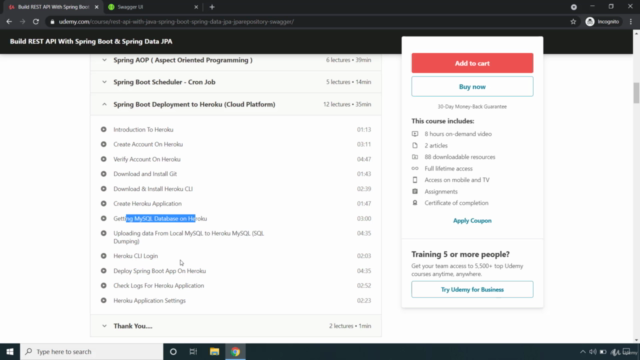Screen dimensions: 640x360
Task: Open the Incognito profile icon
Action: pyautogui.click(x=590, y=22)
